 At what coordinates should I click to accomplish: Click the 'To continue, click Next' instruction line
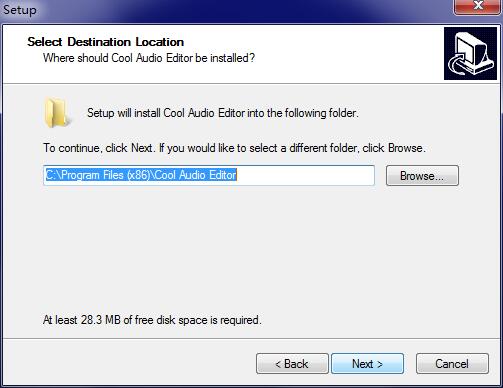point(234,148)
